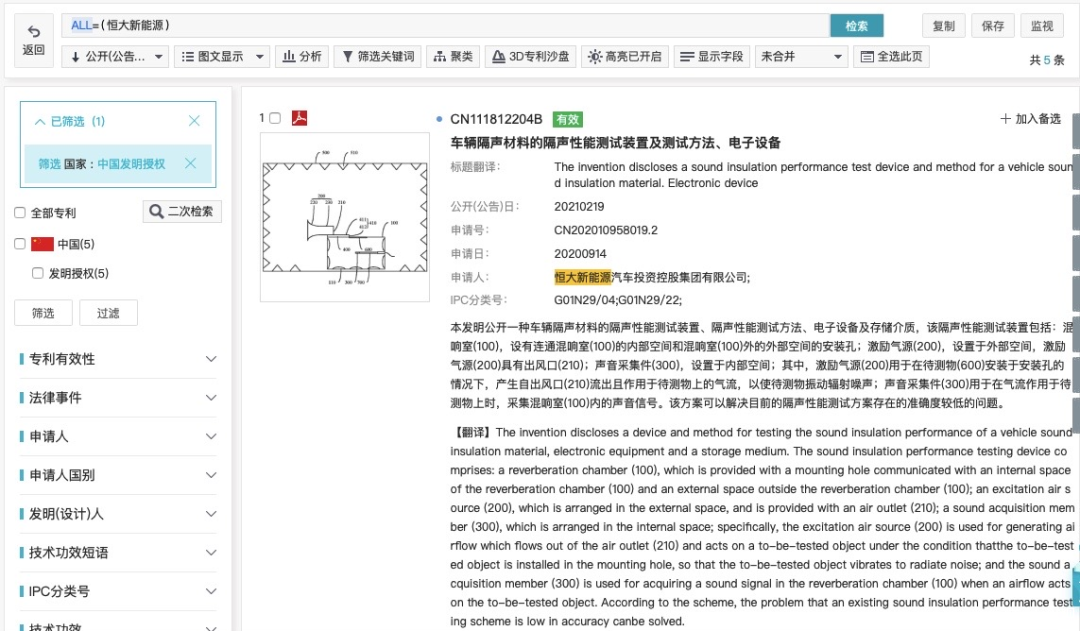The image size is (1080, 631).
Task: Click IPC code G01N29/04;G01N29/22
Action: tap(617, 300)
